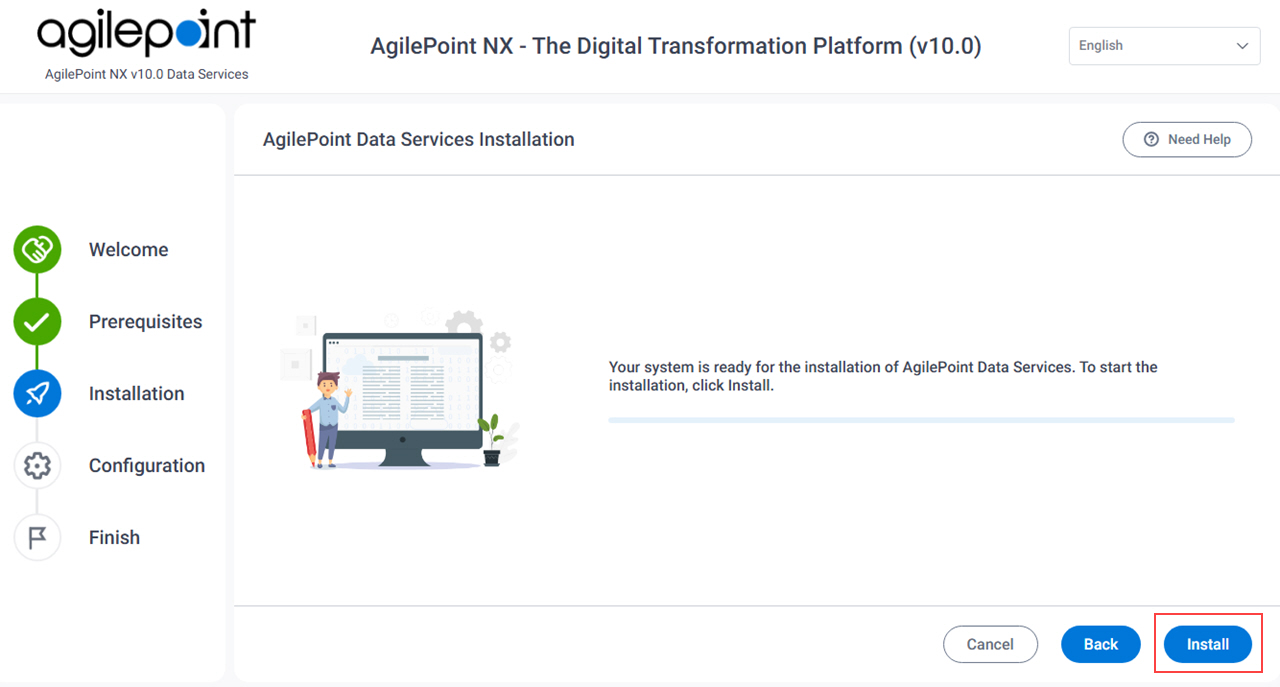
Task: Click the Prerequisites checkmark step icon
Action: point(37,322)
